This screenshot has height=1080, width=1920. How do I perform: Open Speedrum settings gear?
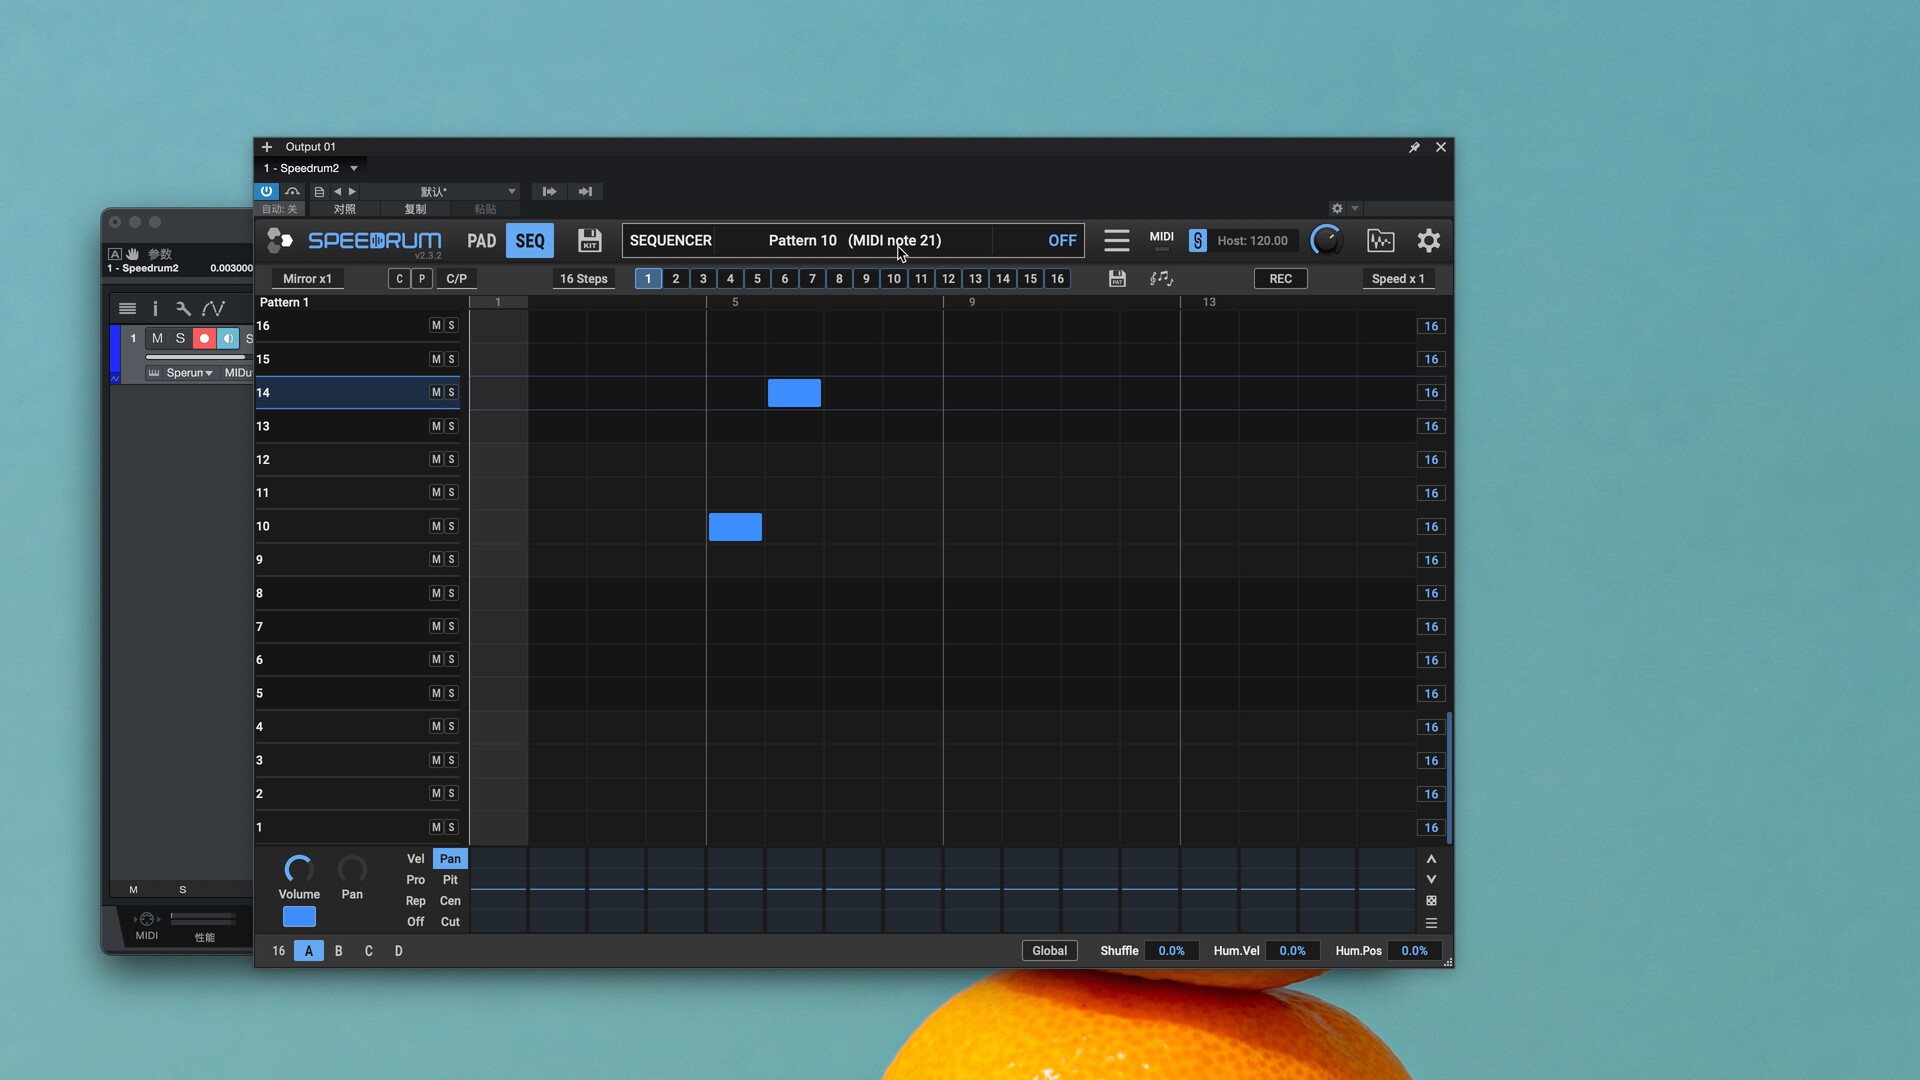coord(1428,240)
